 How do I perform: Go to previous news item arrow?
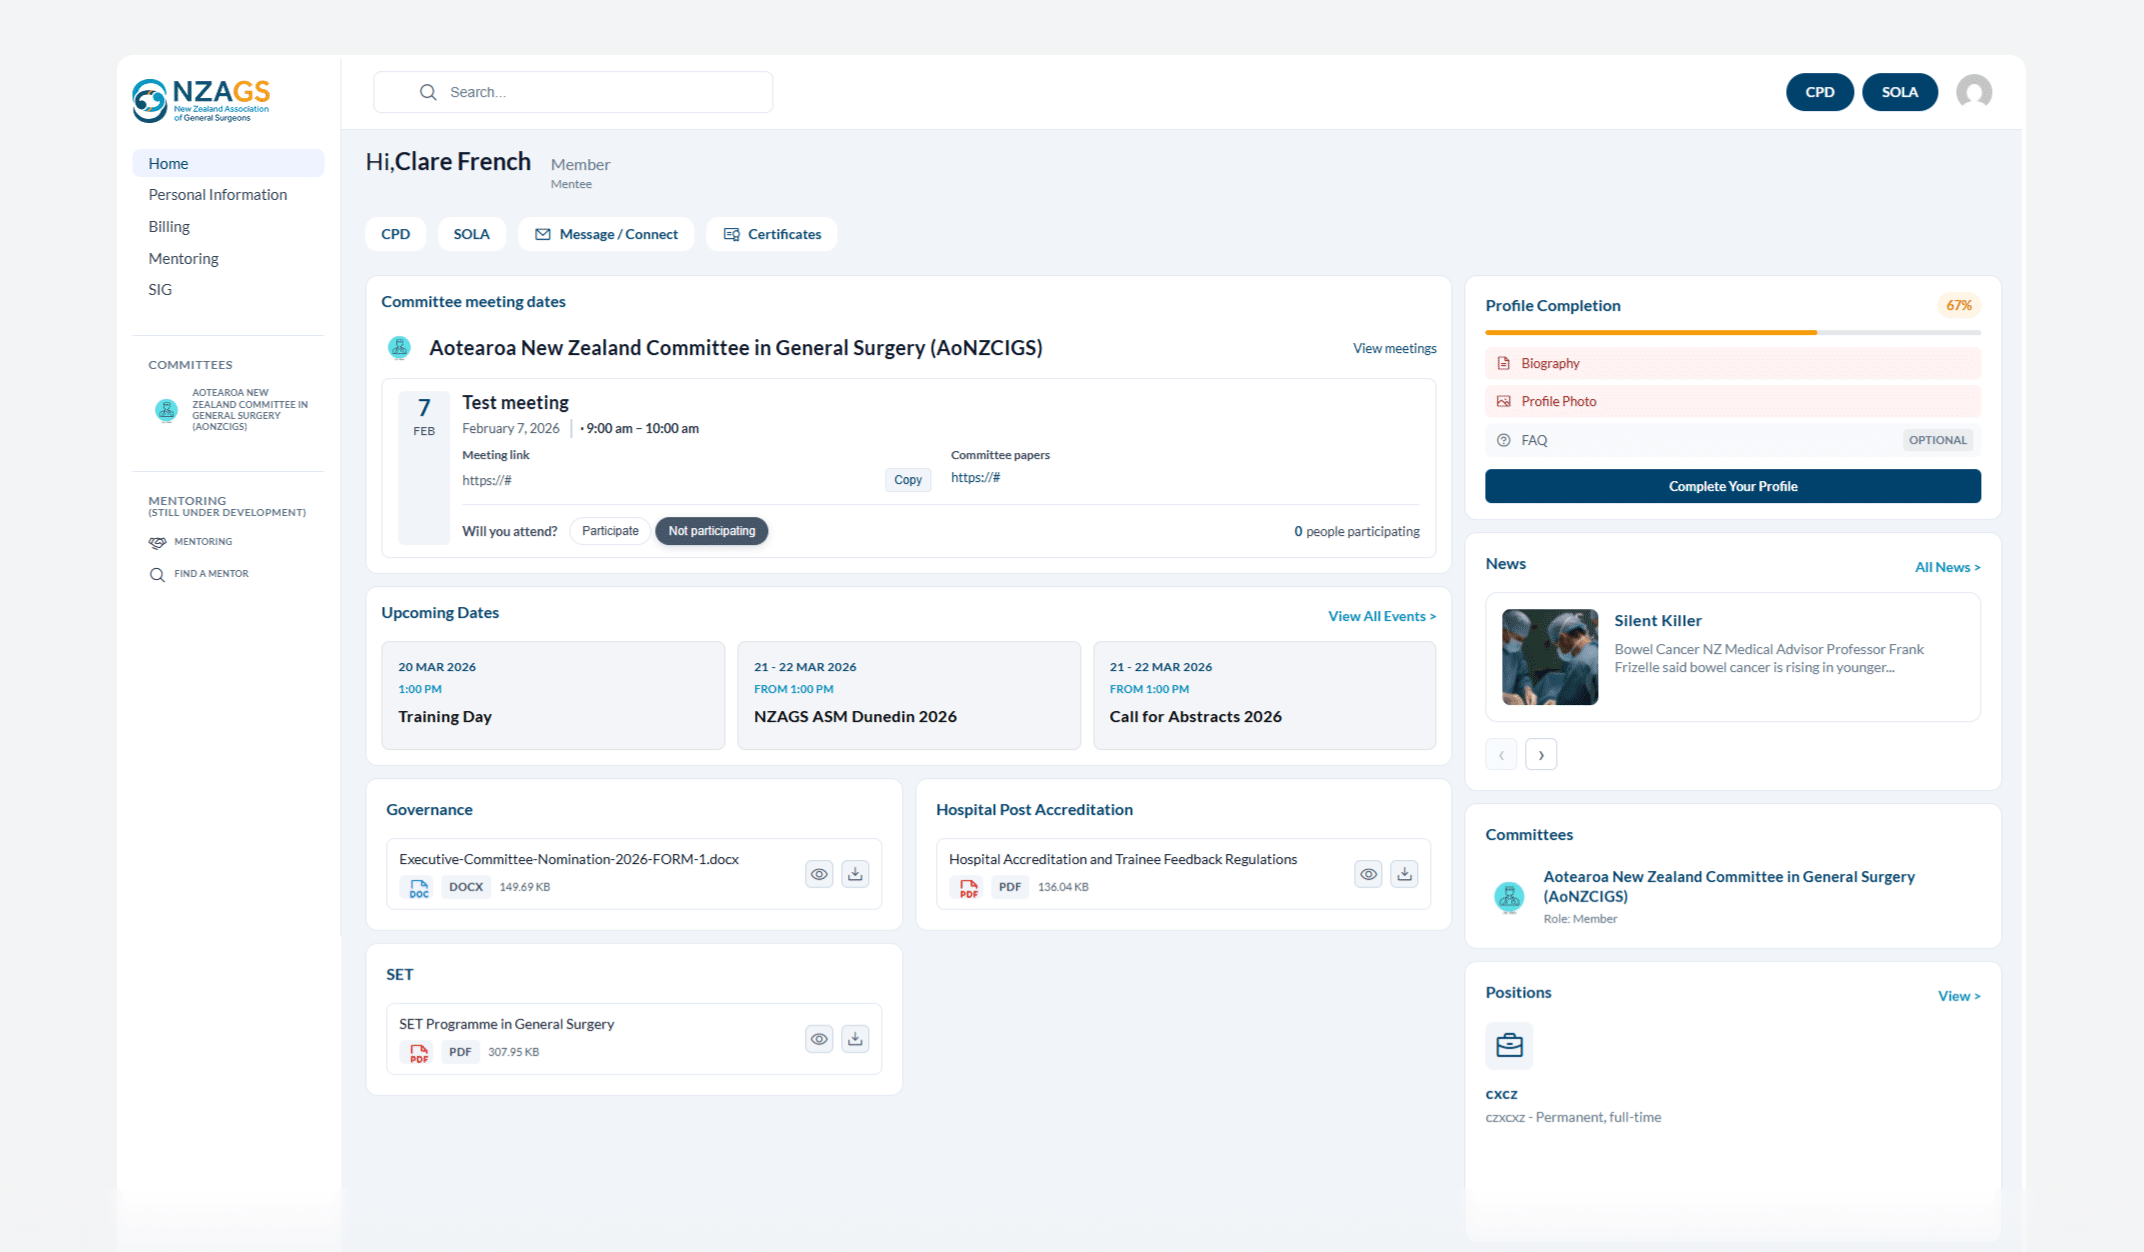tap(1501, 755)
